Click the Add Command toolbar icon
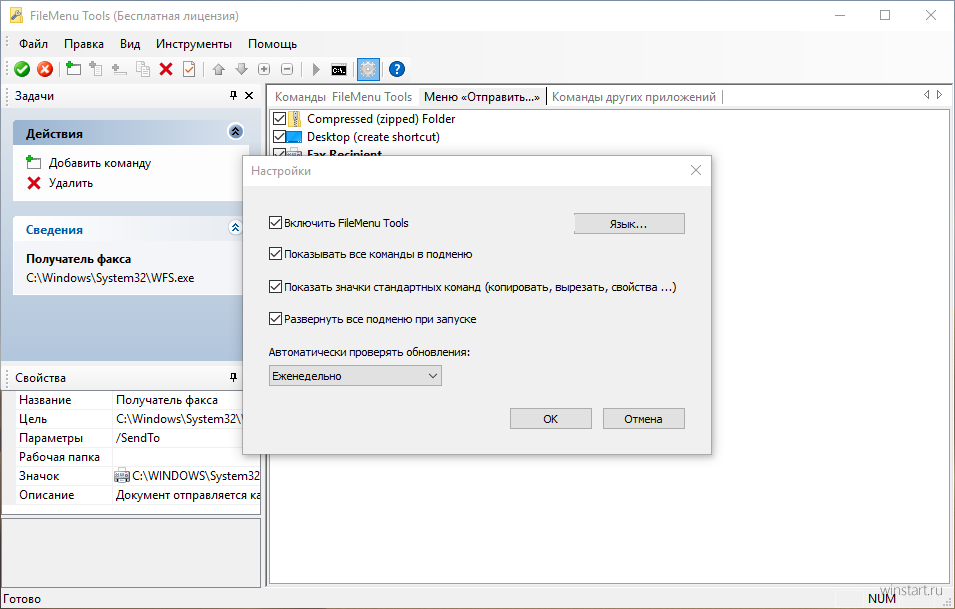 tap(73, 69)
